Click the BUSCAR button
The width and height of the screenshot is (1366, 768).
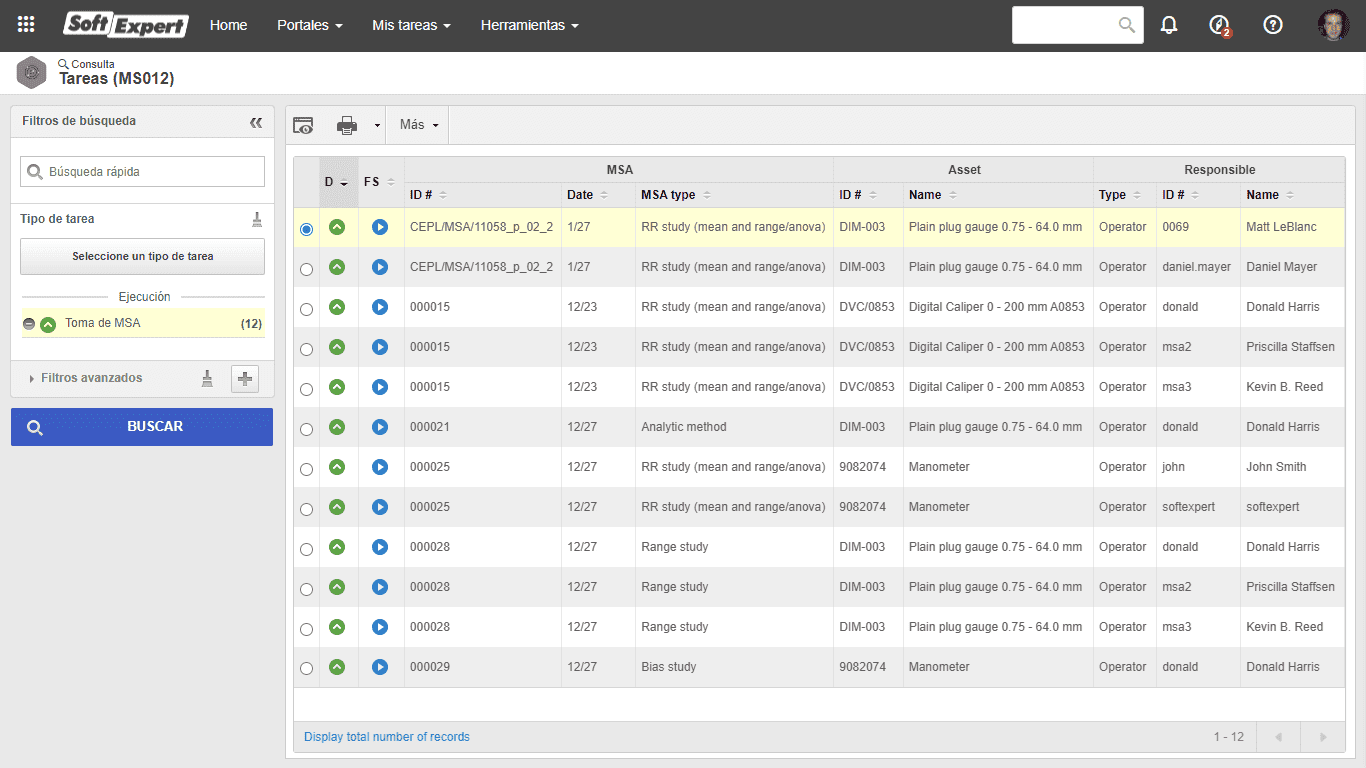pyautogui.click(x=142, y=427)
